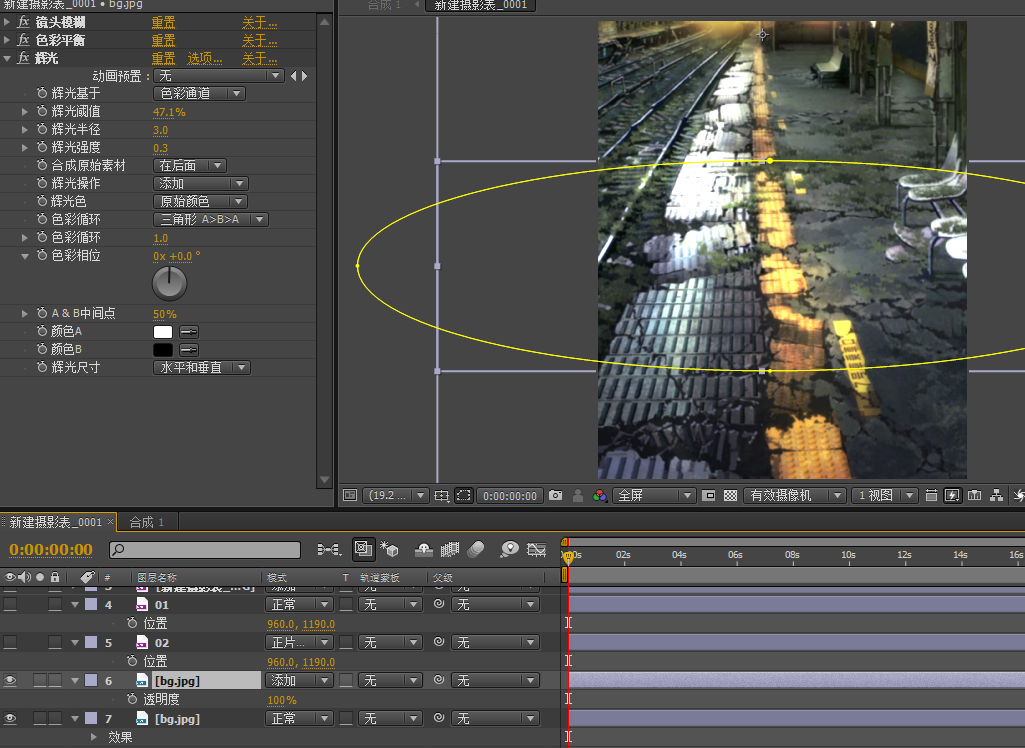Open the 辉光基于 dropdown showing 色彩通道

tap(199, 93)
